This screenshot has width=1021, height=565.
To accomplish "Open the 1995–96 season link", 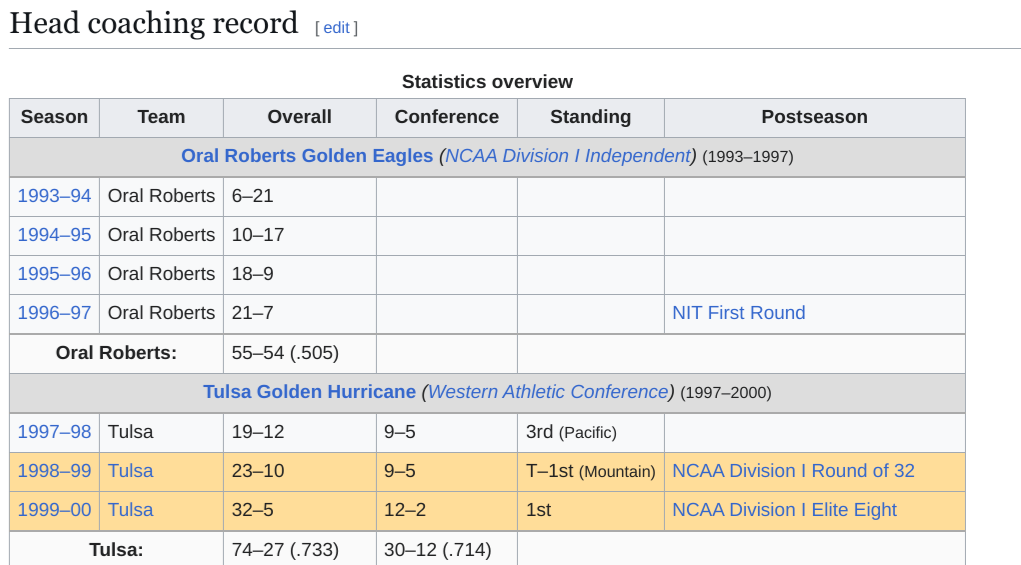I will click(x=54, y=274).
